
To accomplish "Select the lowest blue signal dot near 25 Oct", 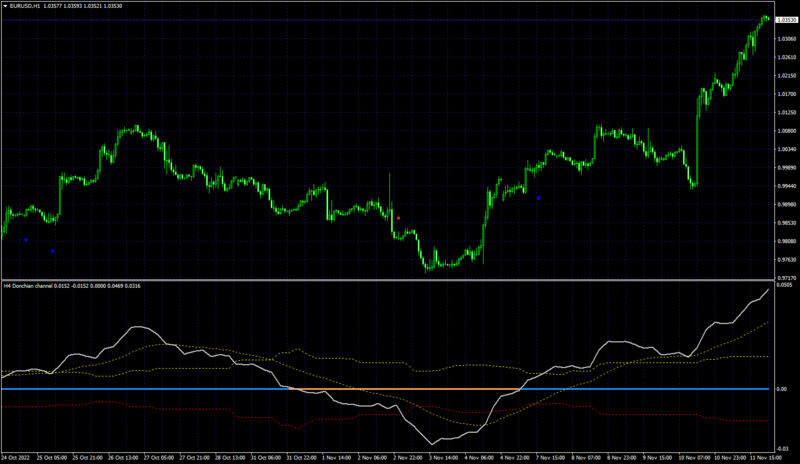I will [x=53, y=251].
